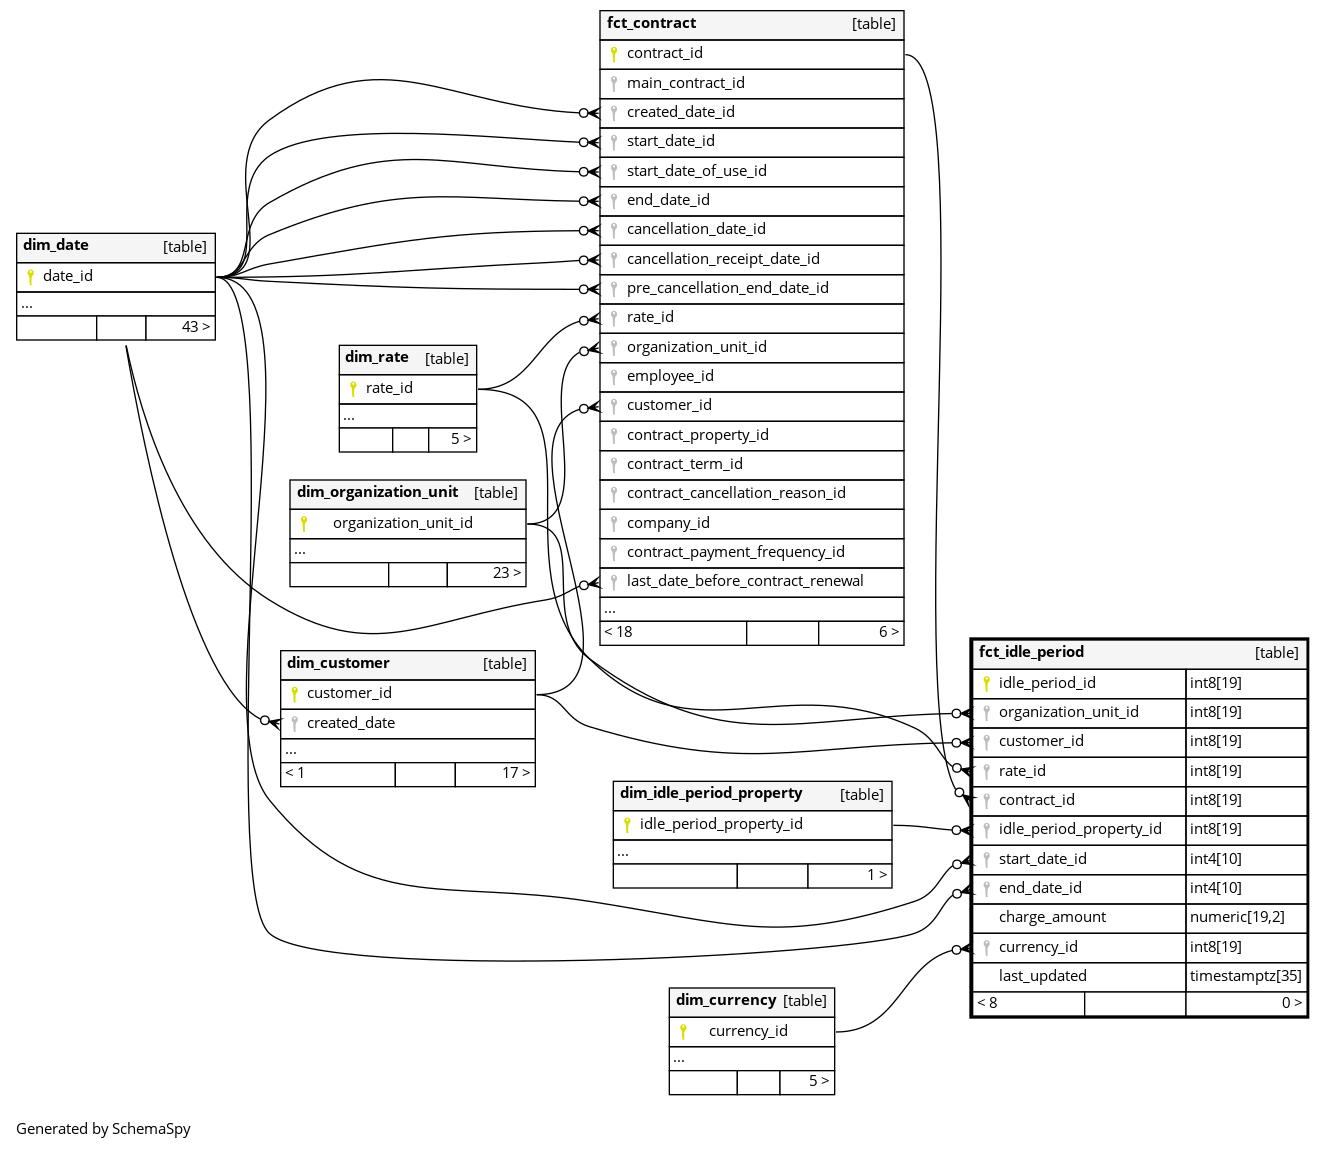
Task: Click the key icon next to currency_id in dim_currency
Action: point(683,1032)
